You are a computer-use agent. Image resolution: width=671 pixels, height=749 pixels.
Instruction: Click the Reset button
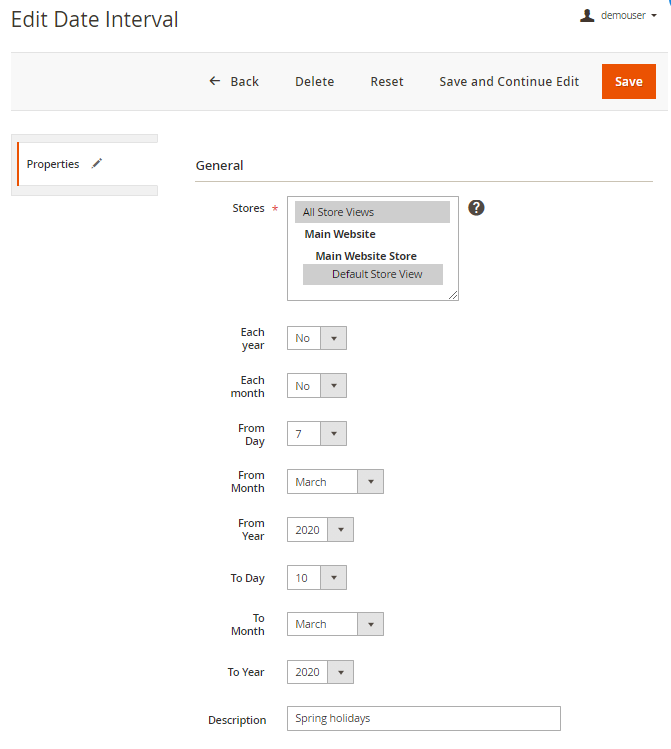(x=387, y=82)
